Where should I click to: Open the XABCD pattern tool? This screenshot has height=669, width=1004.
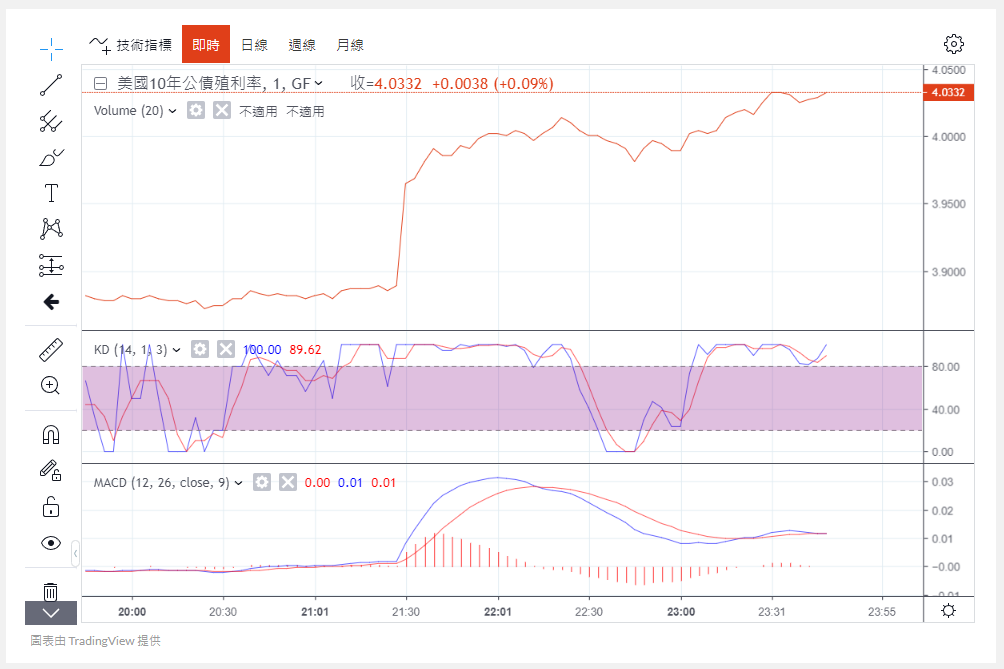51,228
